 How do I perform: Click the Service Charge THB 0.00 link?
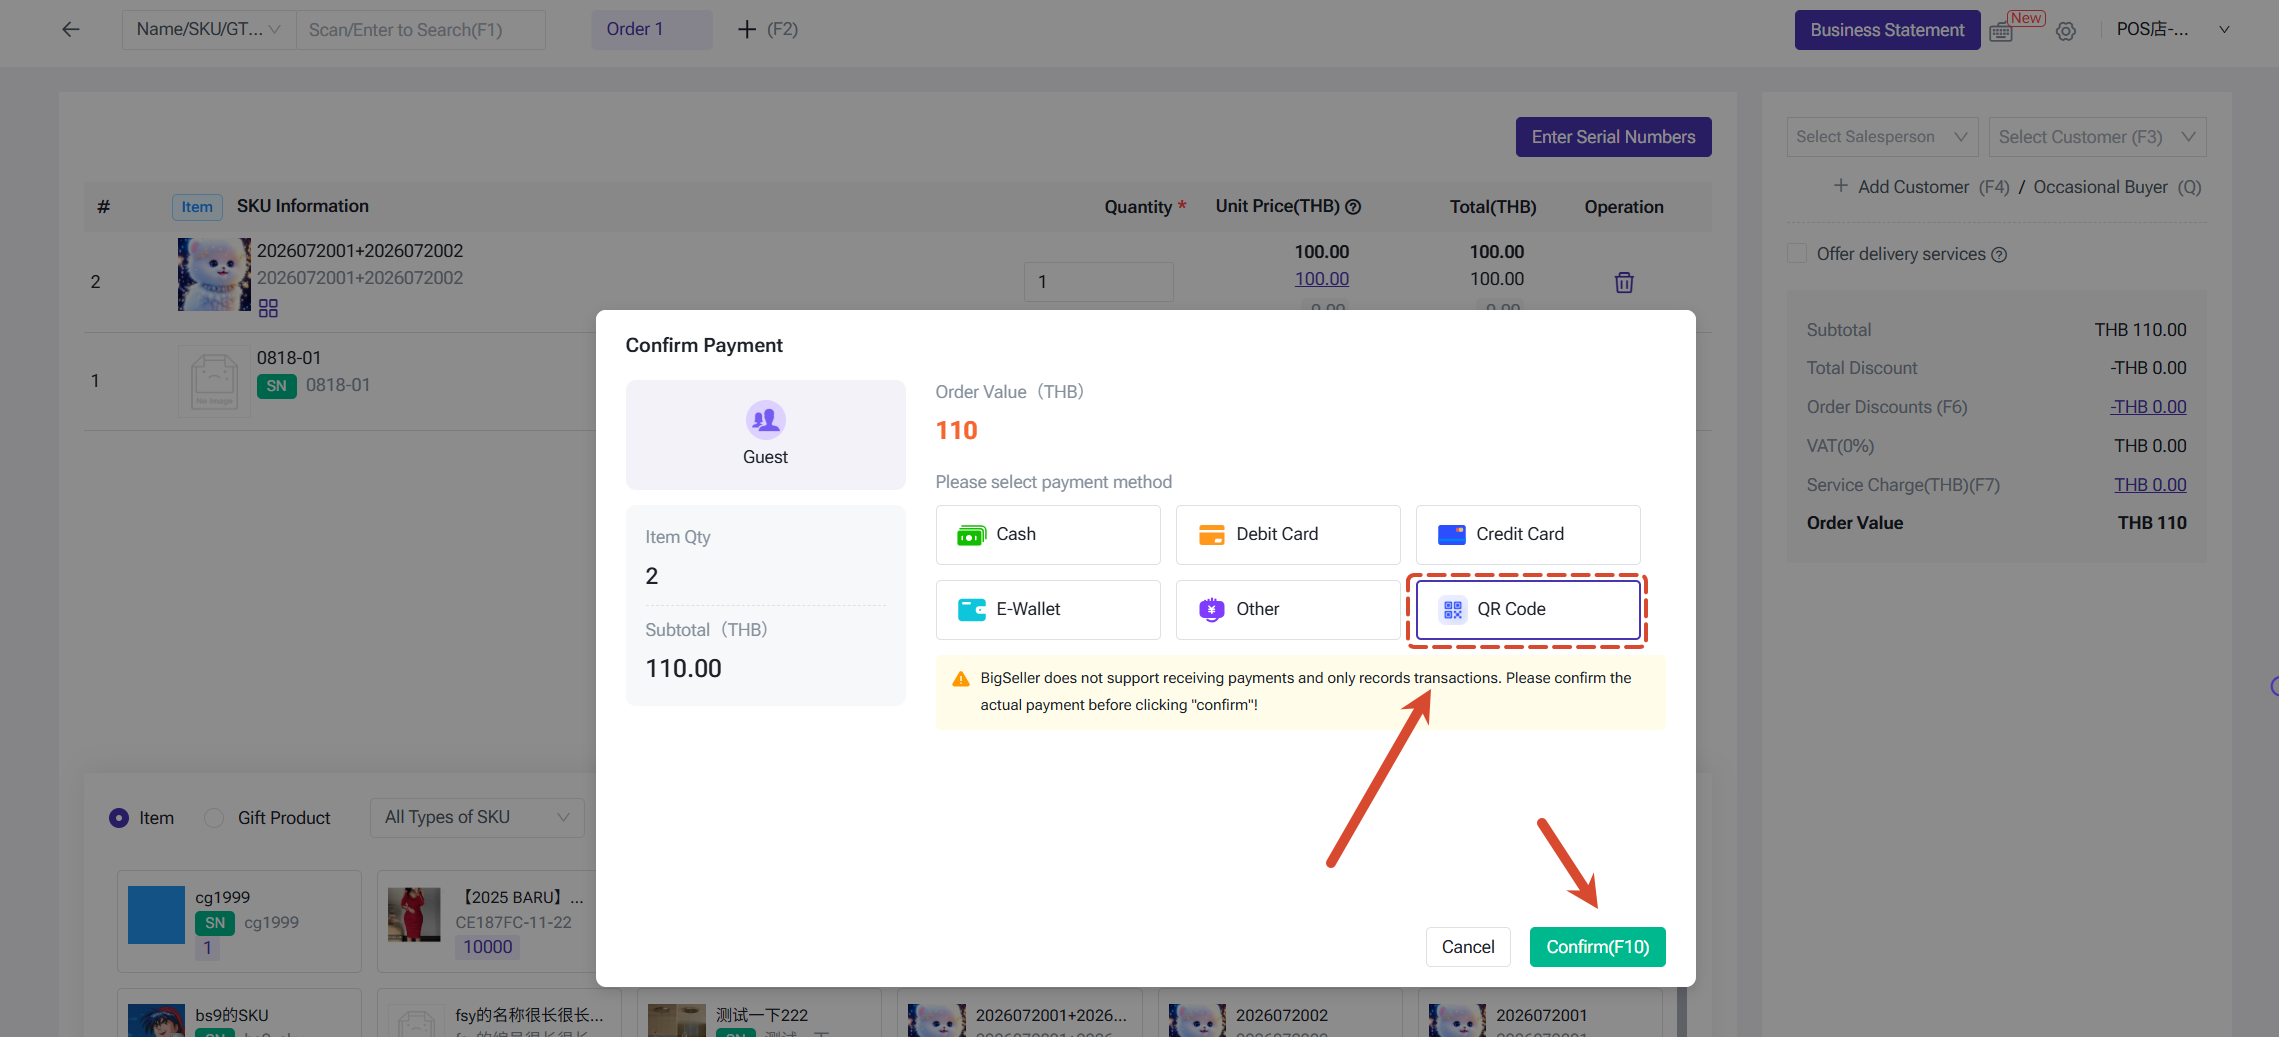[x=2150, y=485]
